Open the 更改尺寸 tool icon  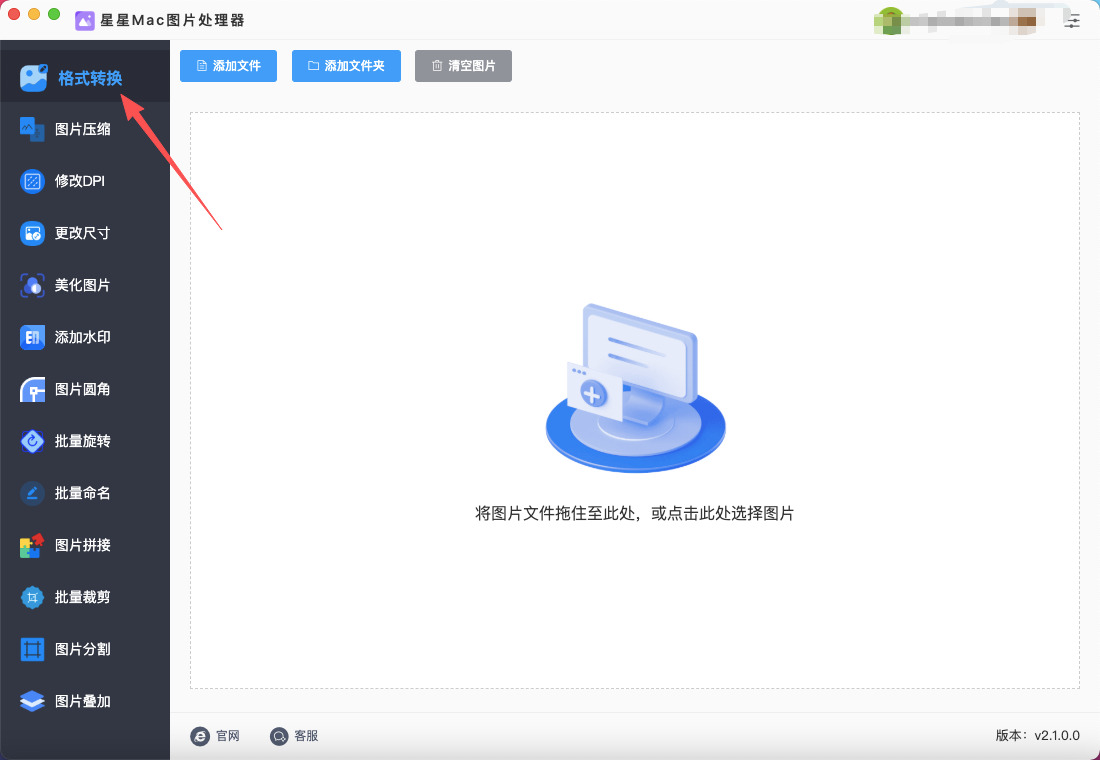(x=32, y=233)
